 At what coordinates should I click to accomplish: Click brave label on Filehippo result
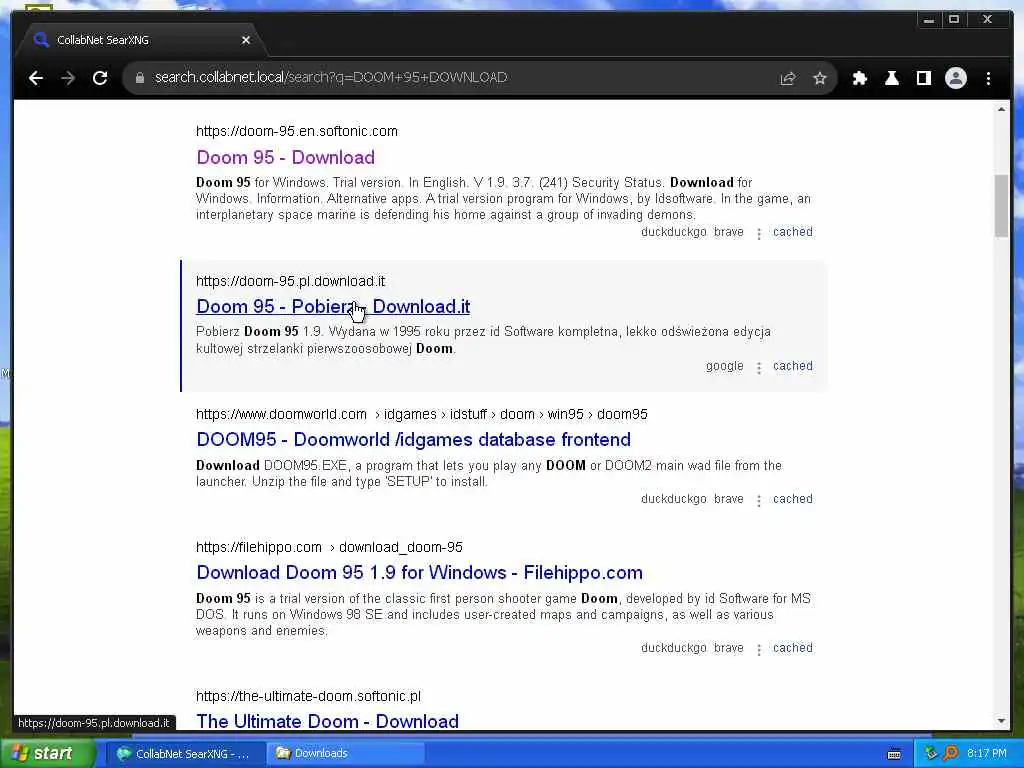(x=729, y=648)
